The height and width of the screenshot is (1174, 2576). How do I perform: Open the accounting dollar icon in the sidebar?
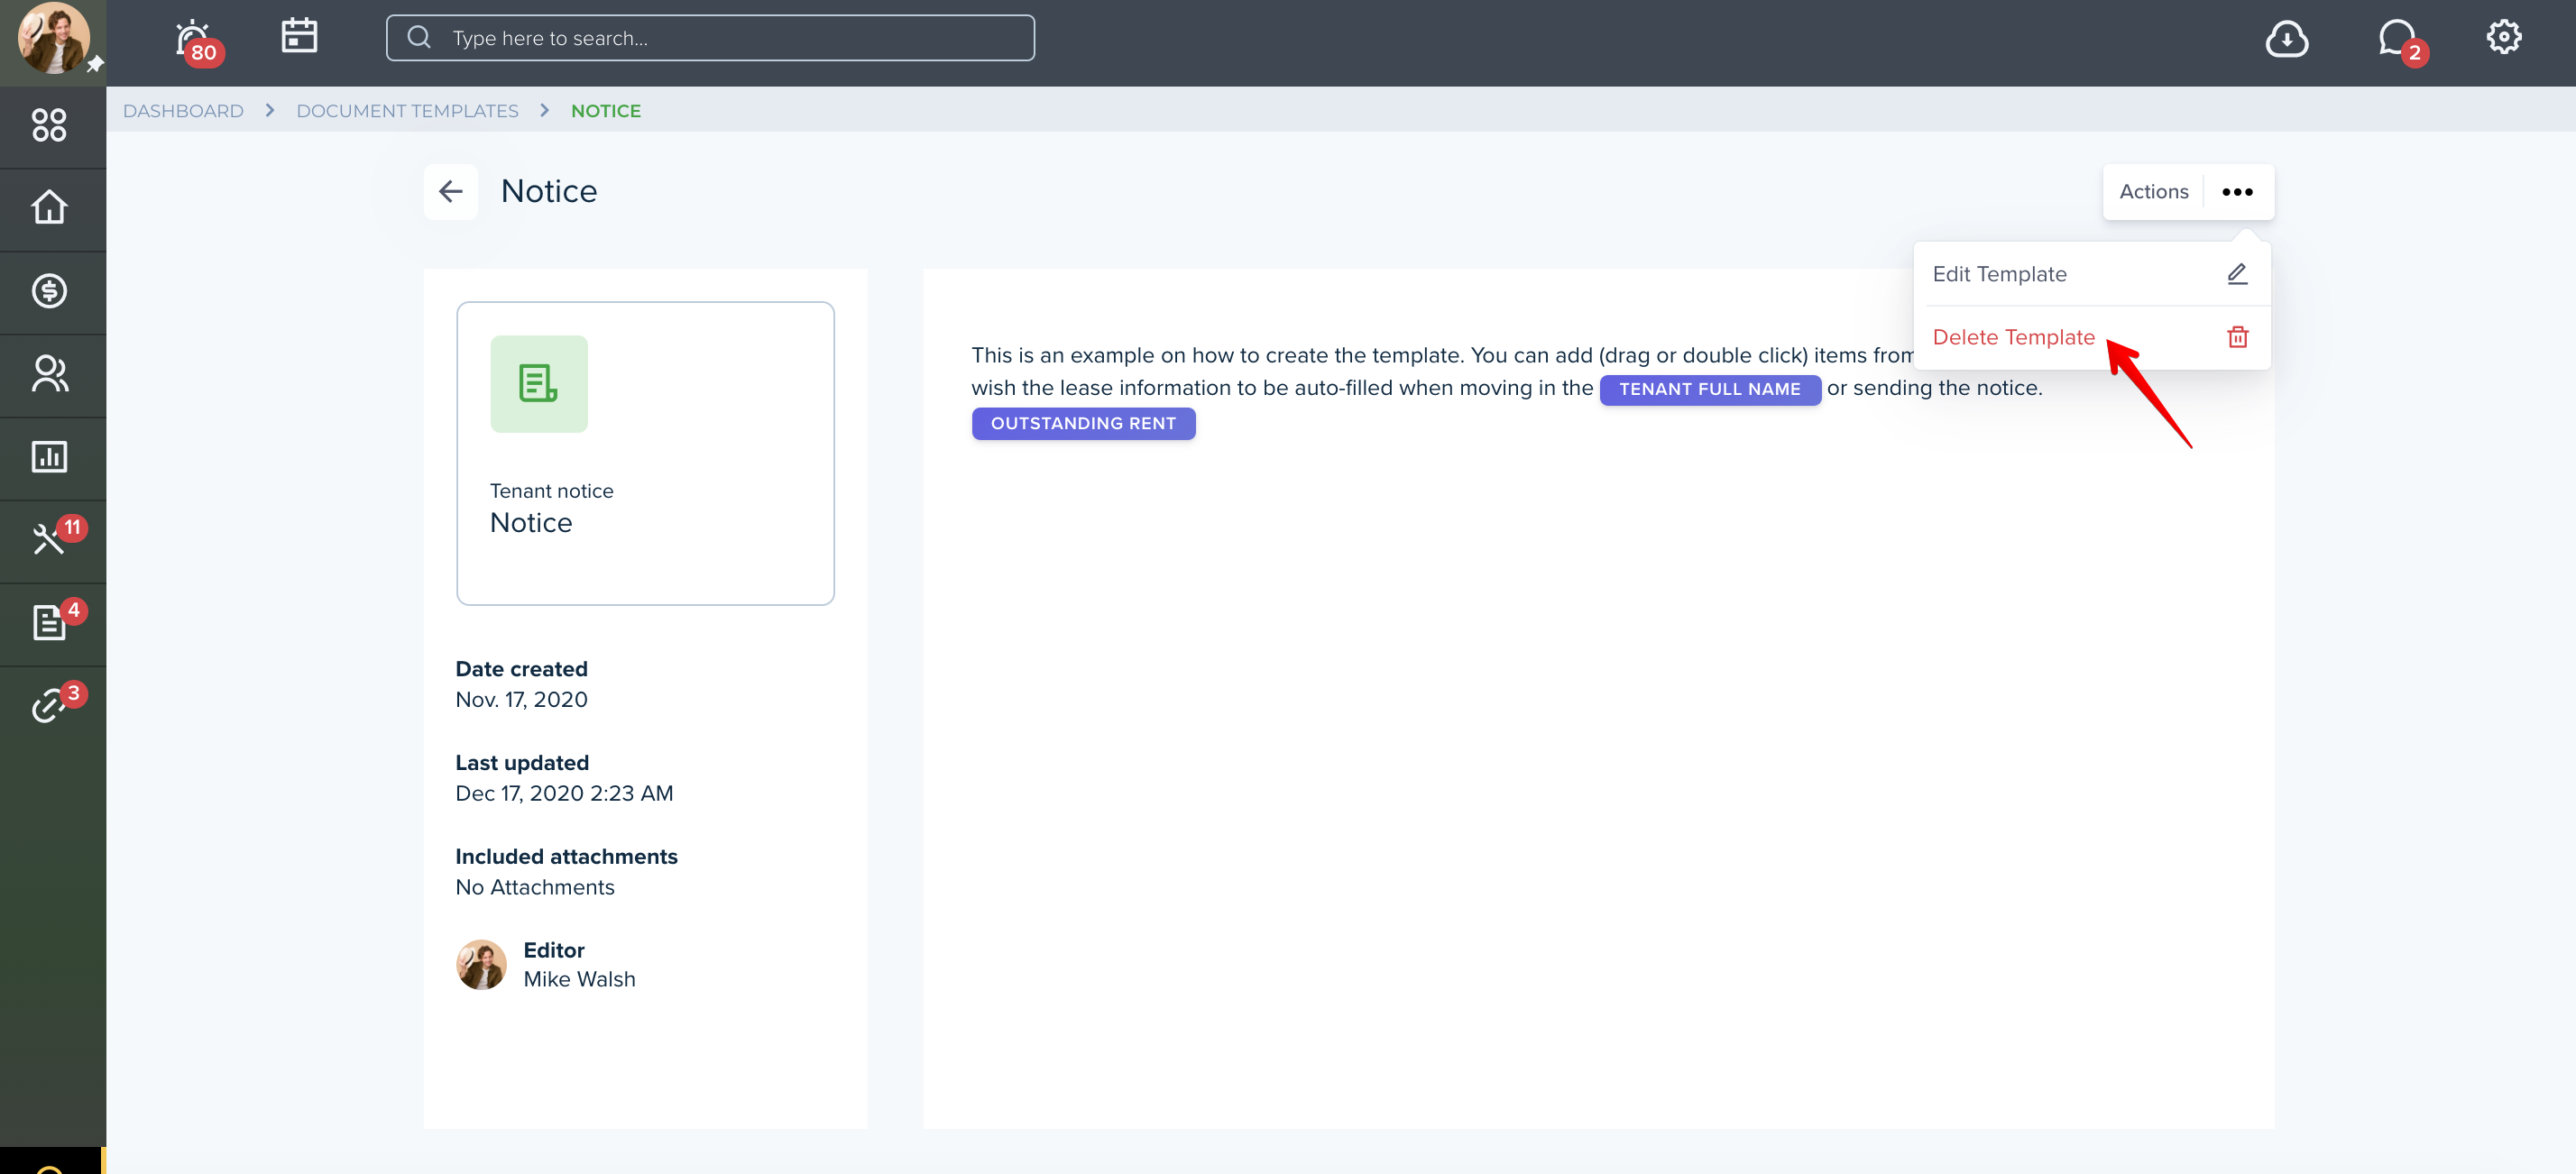click(x=49, y=291)
